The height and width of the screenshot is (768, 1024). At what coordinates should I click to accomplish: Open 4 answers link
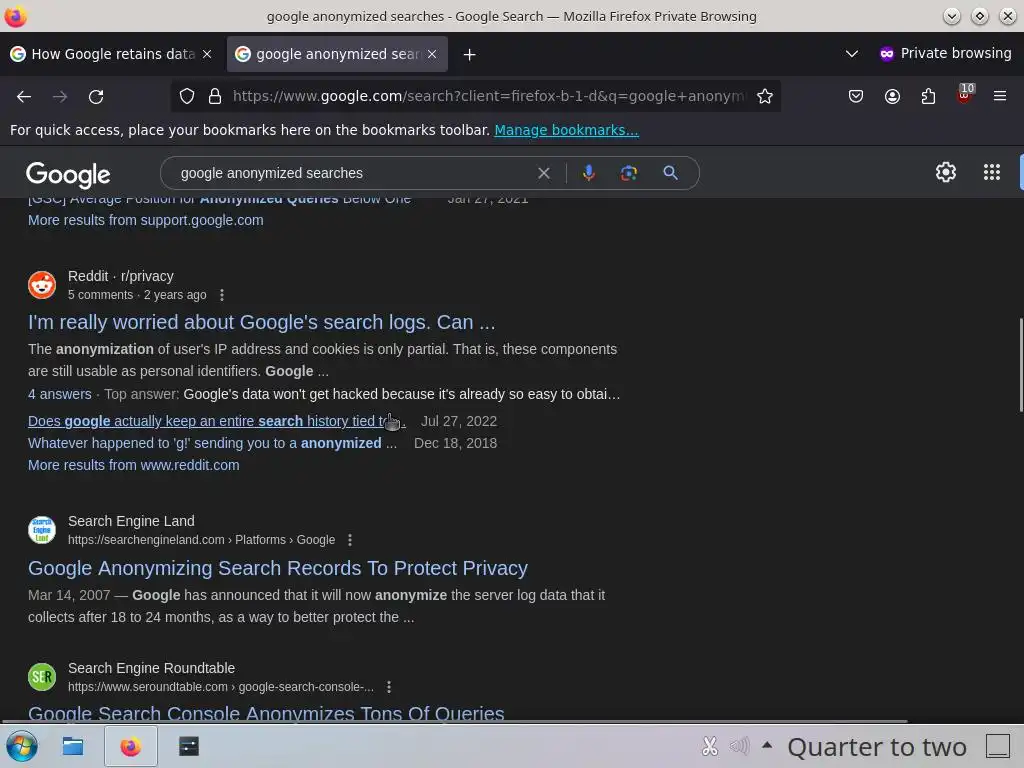[59, 394]
